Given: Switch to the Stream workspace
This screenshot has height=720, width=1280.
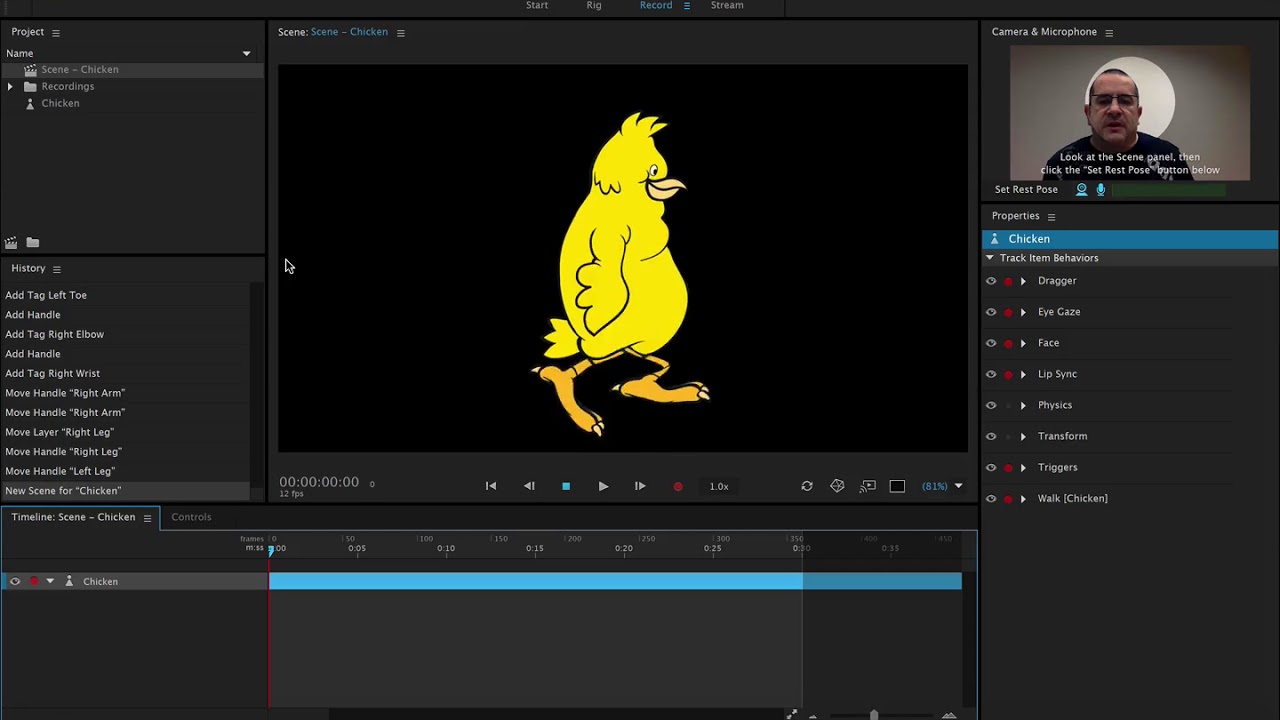Looking at the screenshot, I should [x=727, y=5].
